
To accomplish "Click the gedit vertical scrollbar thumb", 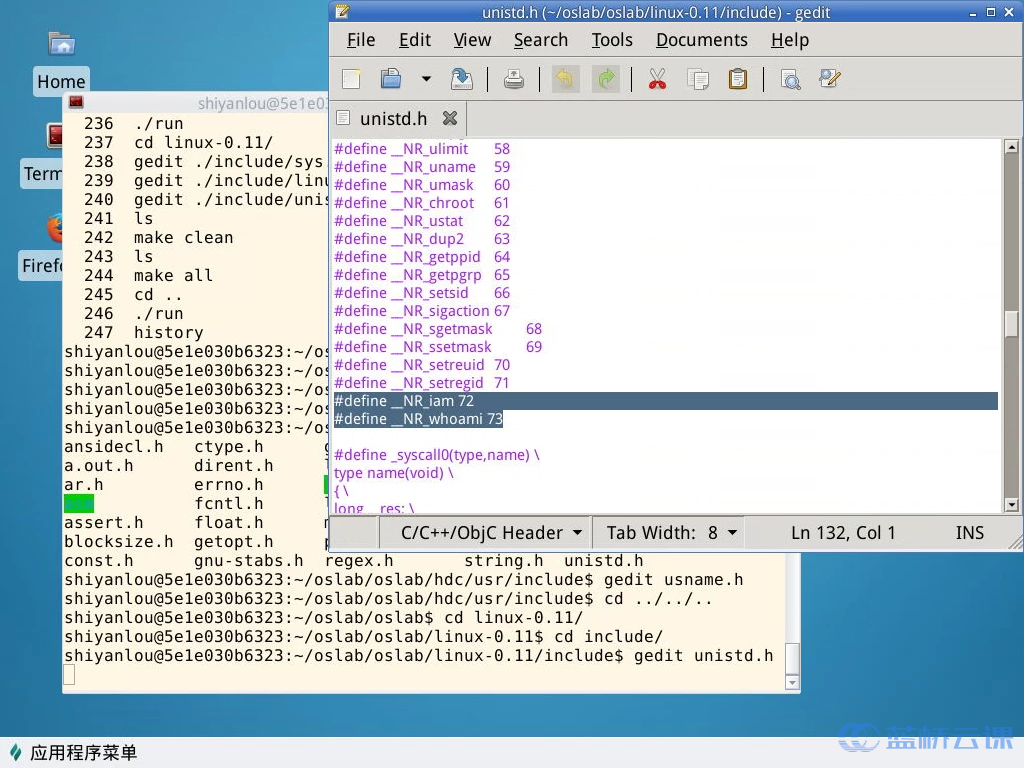I will tap(1011, 325).
